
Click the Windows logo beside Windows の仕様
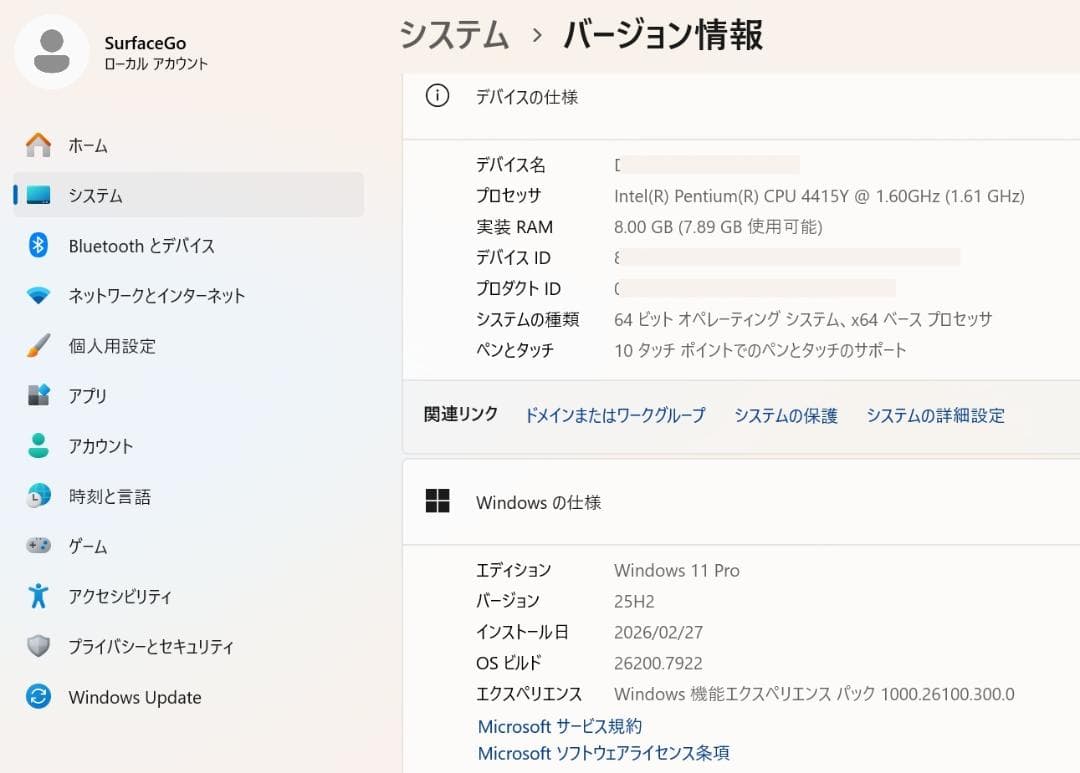point(437,501)
